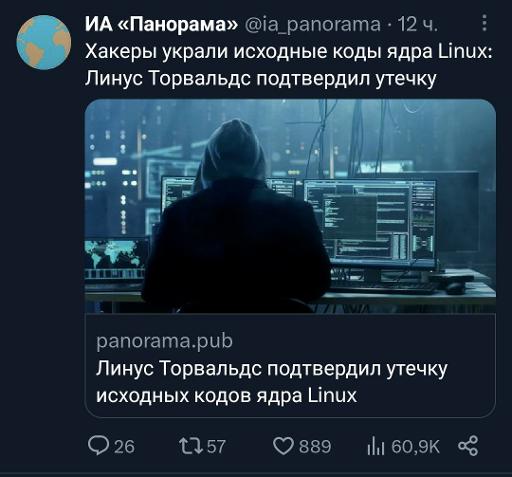Click tweet text line Линус Торвальдс подтвердил

229,79
